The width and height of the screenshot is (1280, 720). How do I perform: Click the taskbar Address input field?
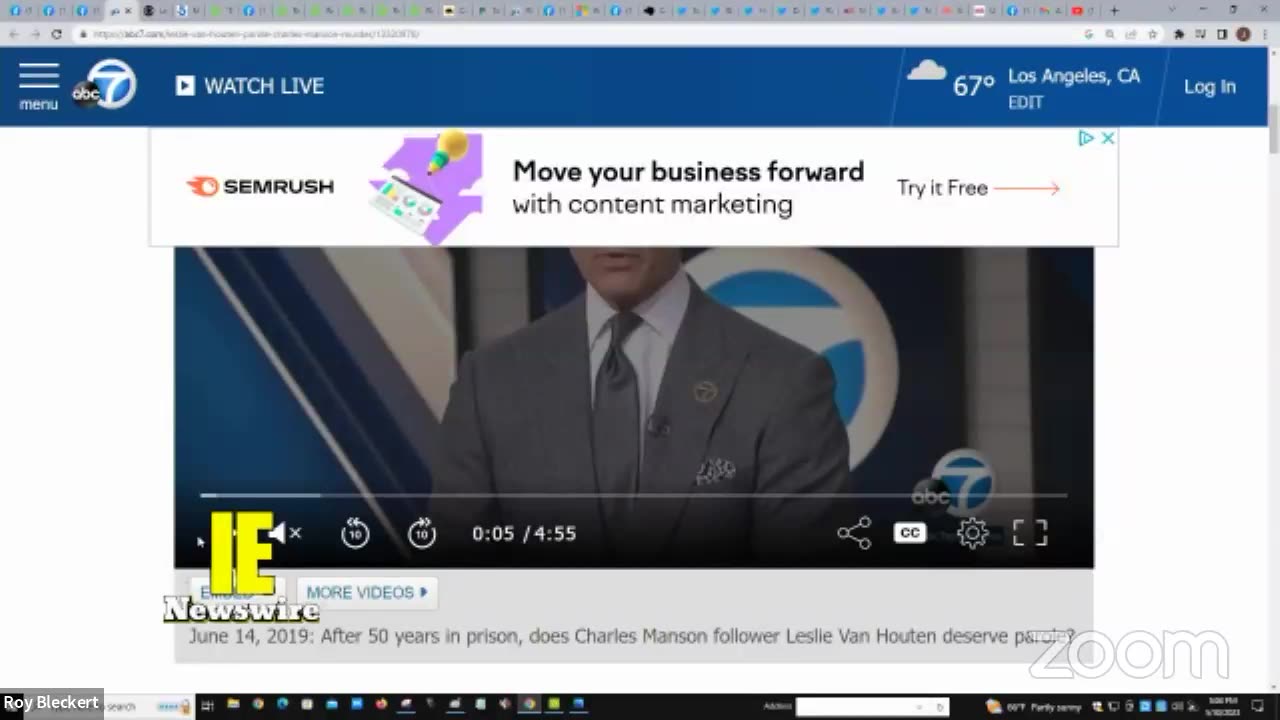(872, 706)
